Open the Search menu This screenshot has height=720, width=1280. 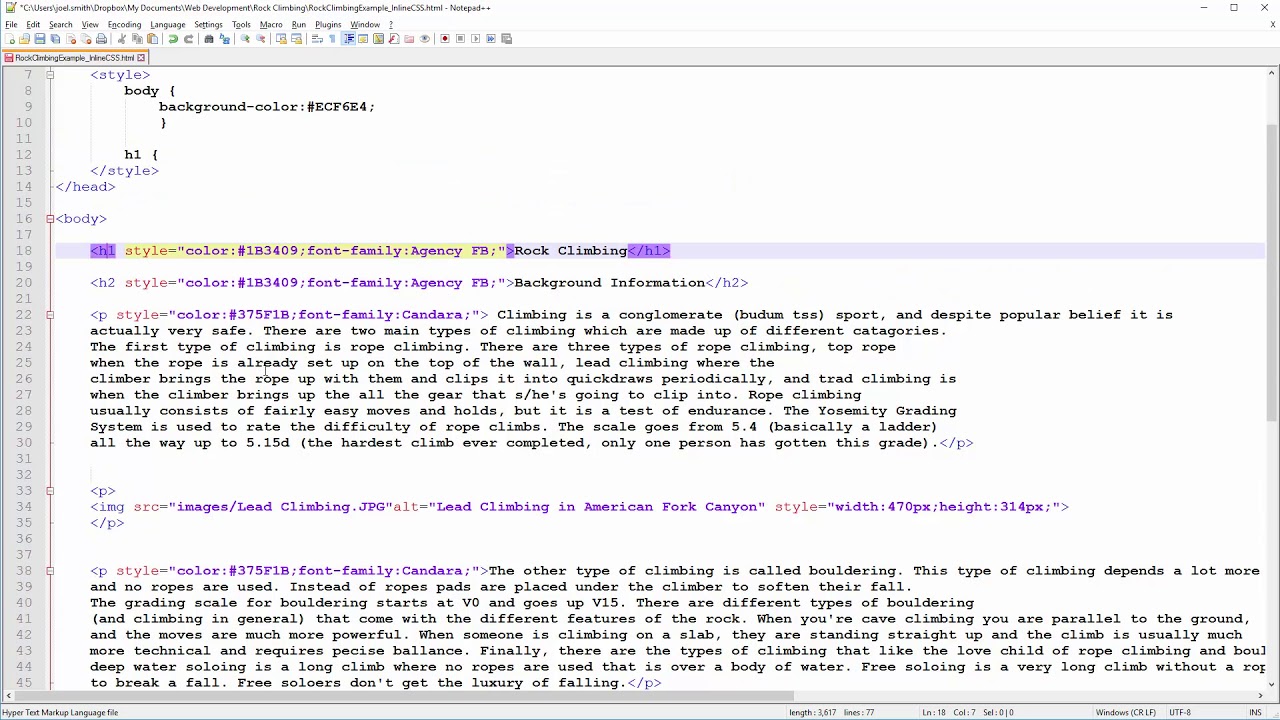tap(60, 24)
